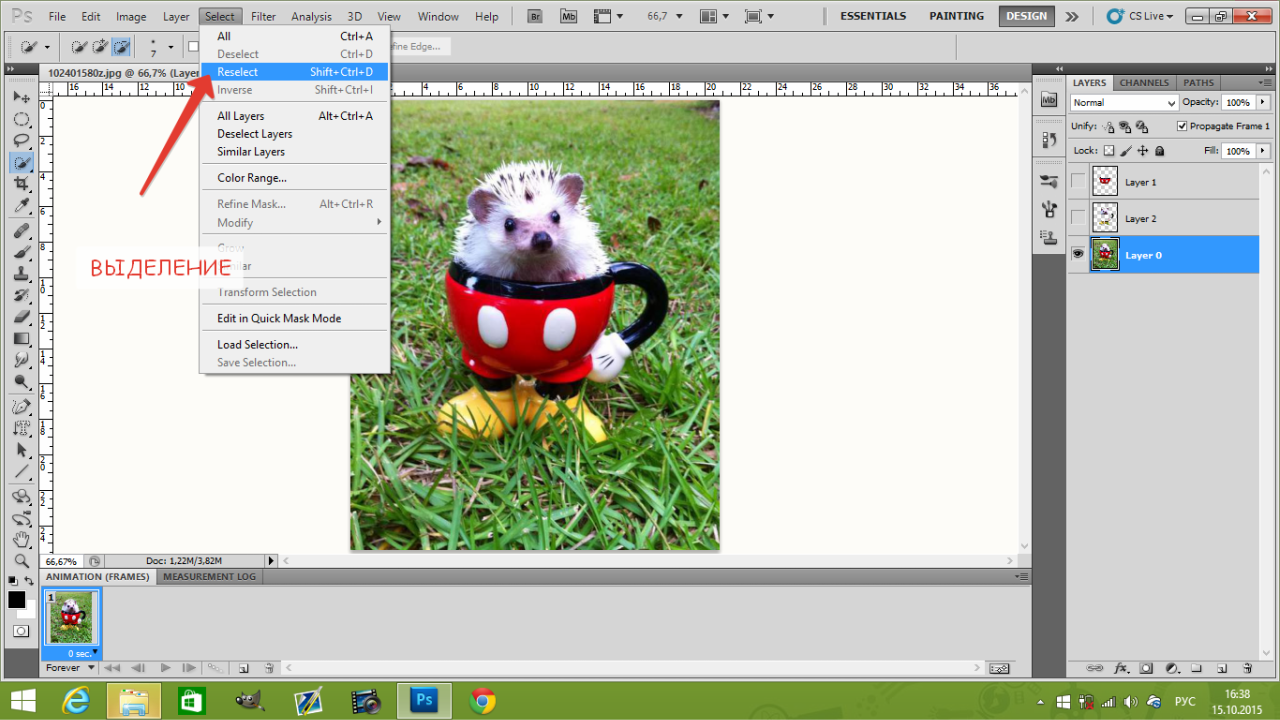
Task: Switch to the Painting workspace
Action: pos(955,16)
